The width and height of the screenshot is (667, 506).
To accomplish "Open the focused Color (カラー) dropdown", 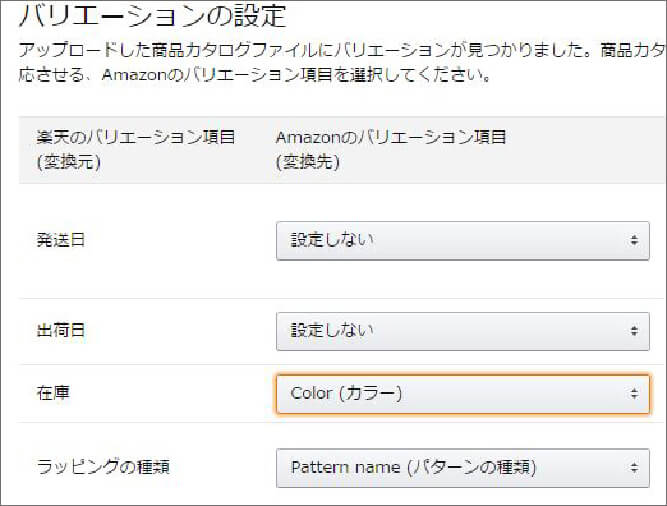I will [x=462, y=394].
